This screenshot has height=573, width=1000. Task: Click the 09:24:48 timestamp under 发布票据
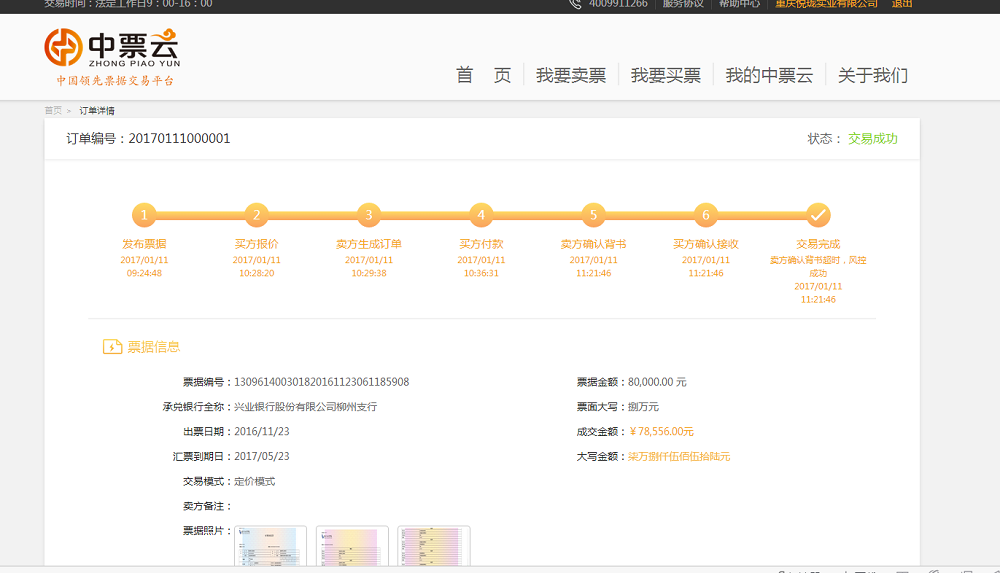(144, 273)
